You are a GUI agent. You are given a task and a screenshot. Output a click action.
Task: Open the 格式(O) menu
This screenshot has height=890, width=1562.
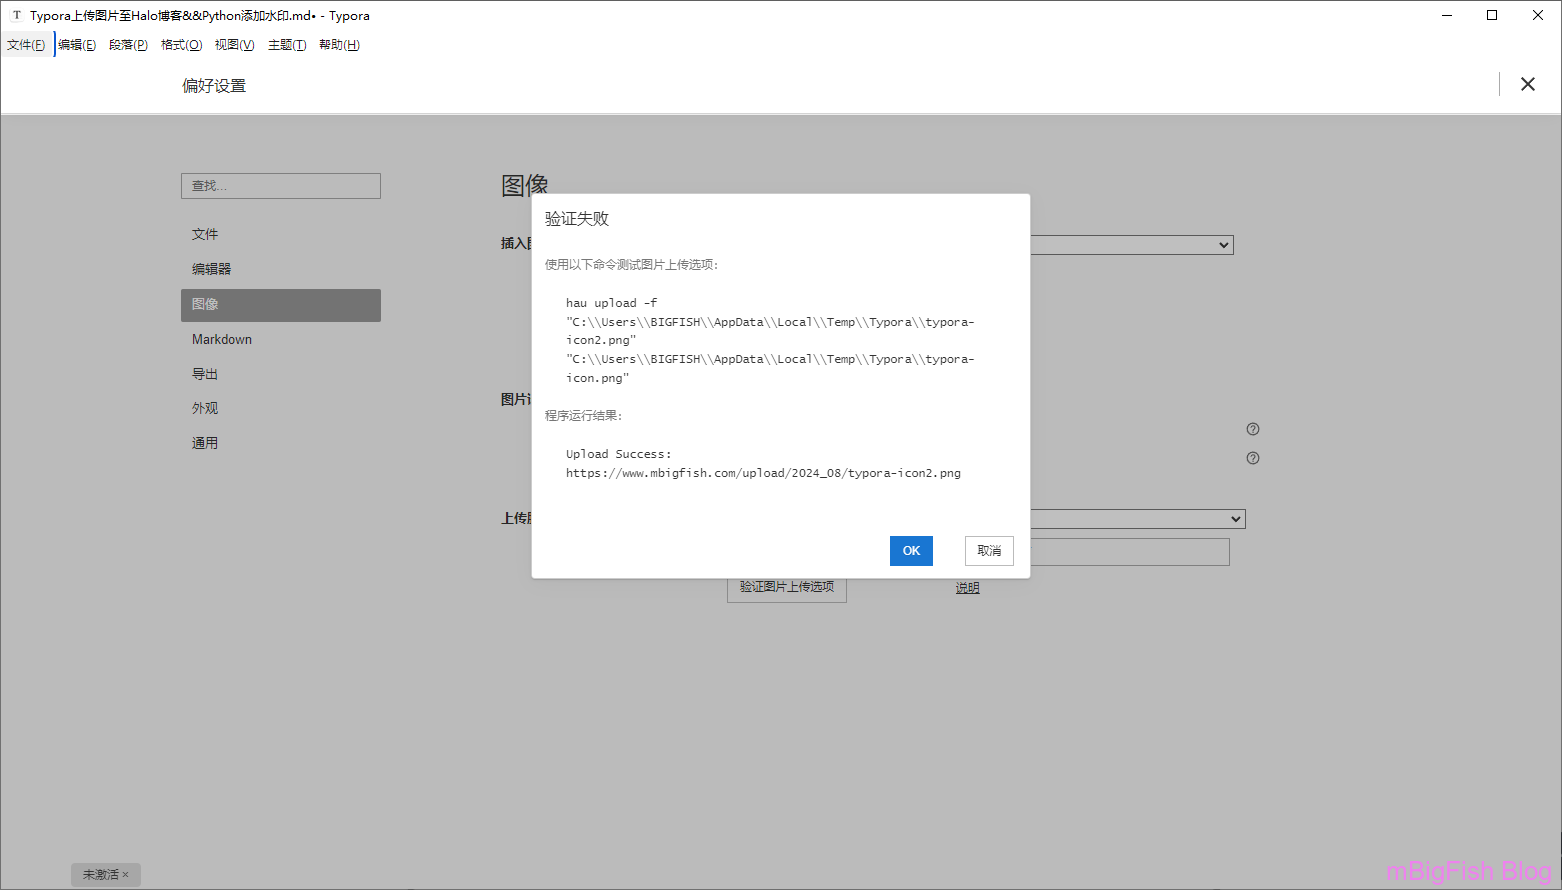[181, 45]
